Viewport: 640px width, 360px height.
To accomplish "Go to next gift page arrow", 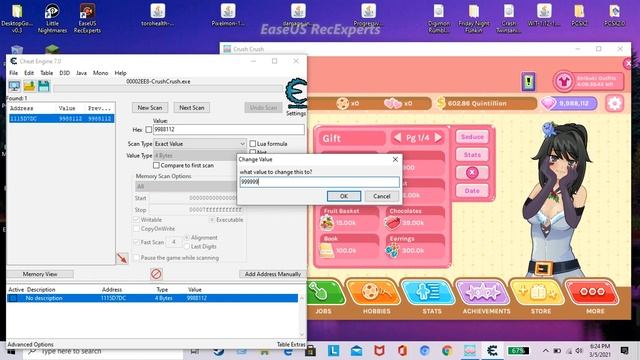I will 438,138.
